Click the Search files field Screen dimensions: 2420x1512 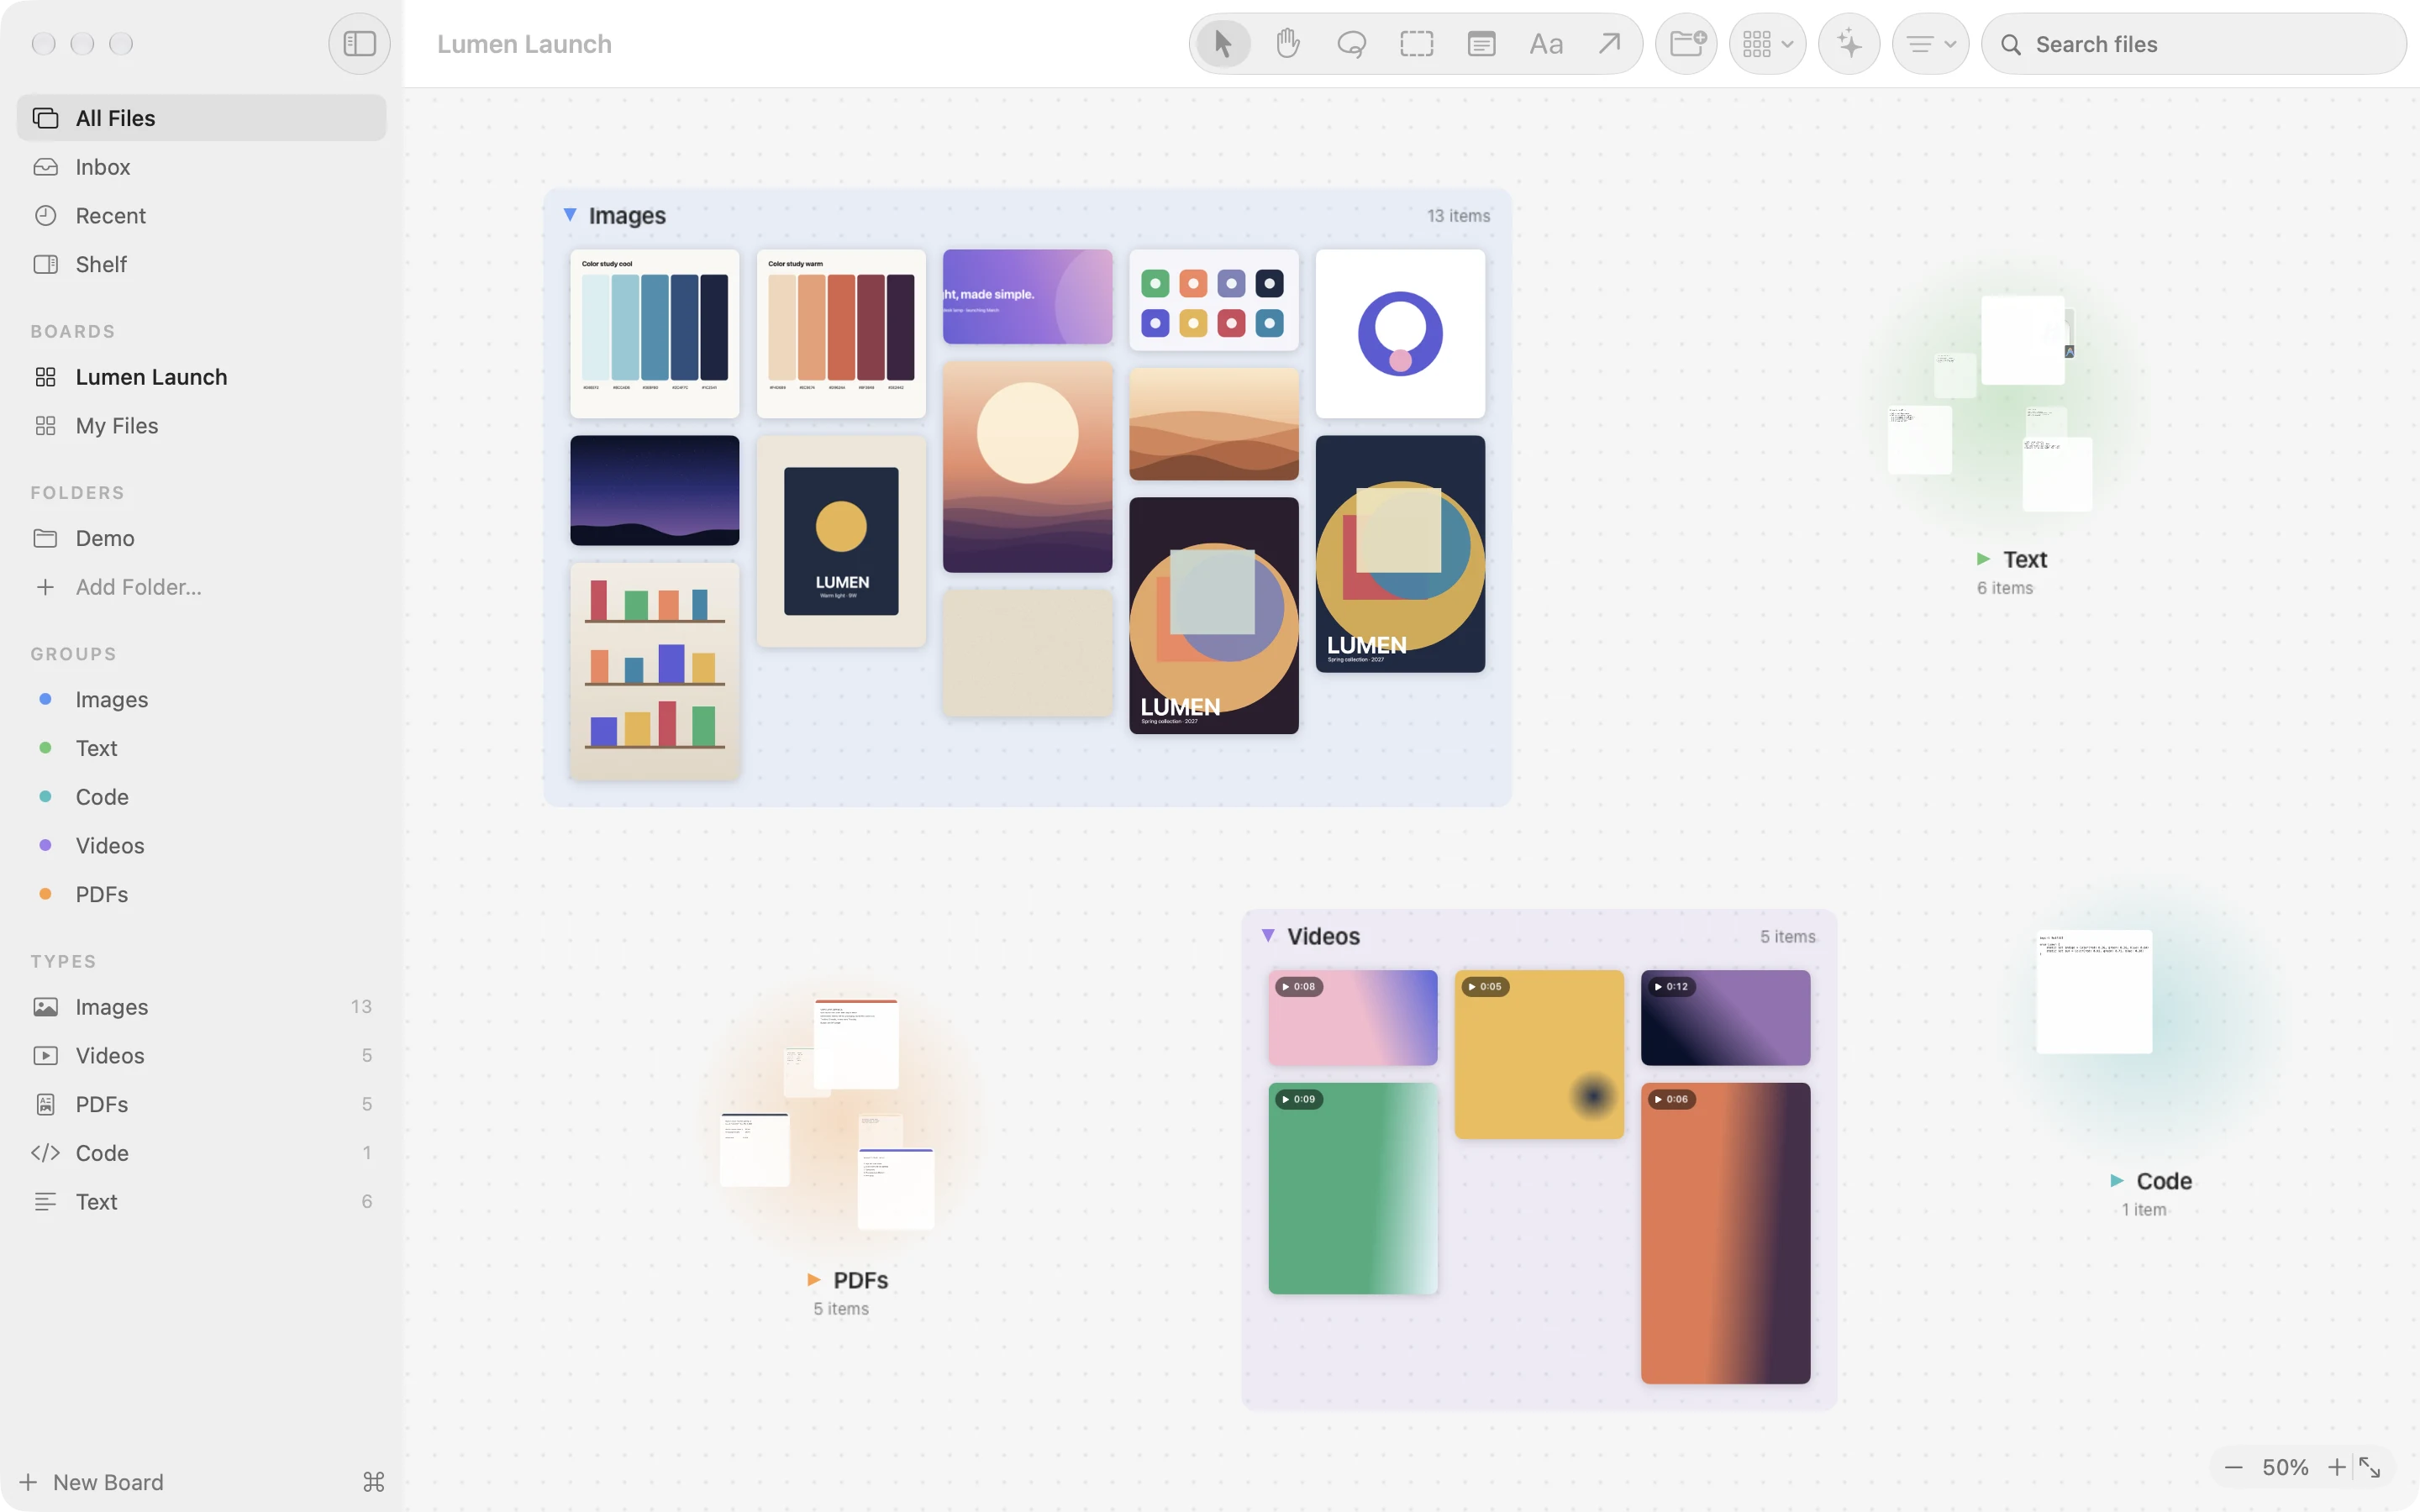point(2194,44)
